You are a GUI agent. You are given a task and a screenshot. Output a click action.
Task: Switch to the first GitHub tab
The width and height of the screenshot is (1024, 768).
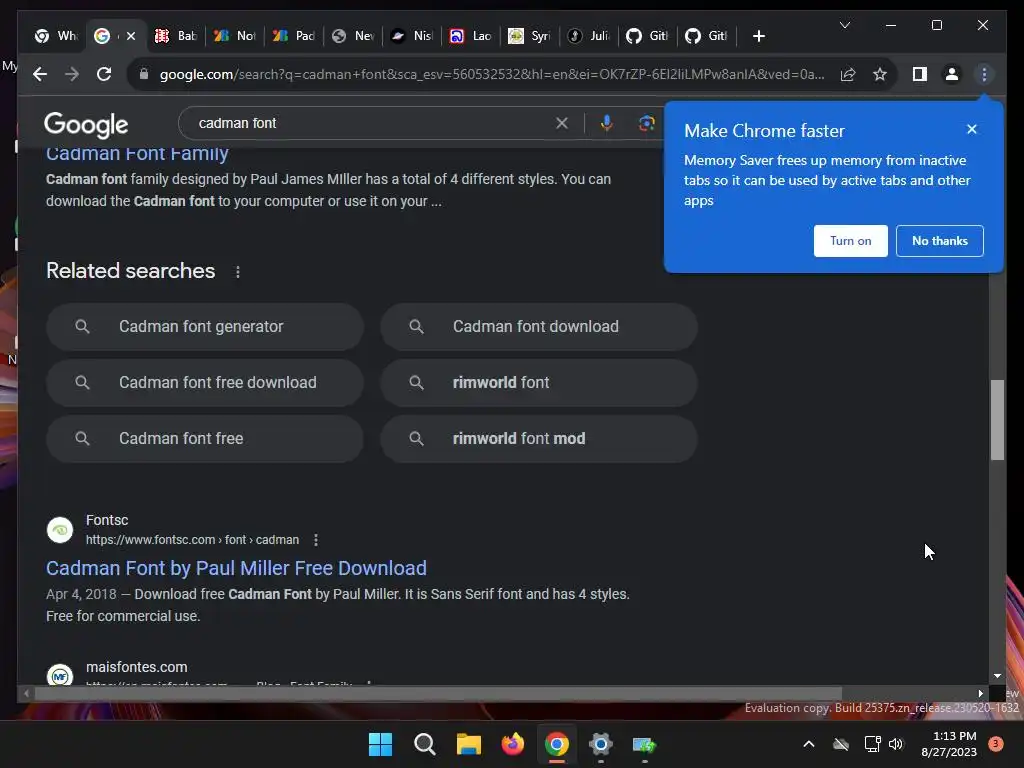pyautogui.click(x=647, y=36)
